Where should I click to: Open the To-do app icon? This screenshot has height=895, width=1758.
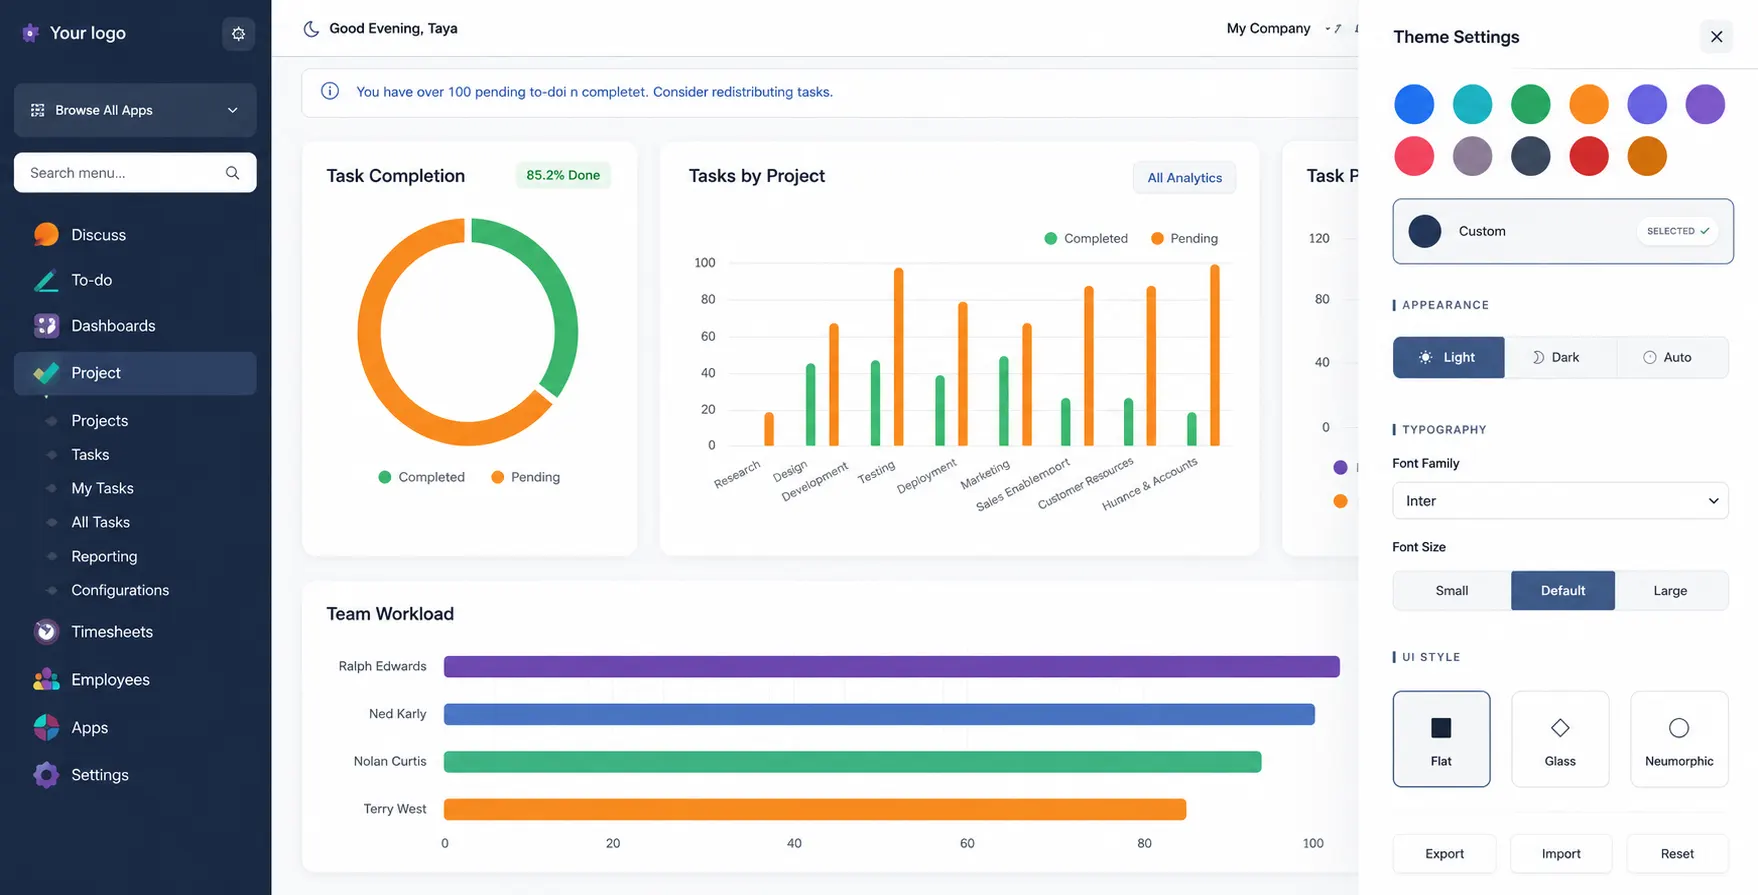[46, 281]
